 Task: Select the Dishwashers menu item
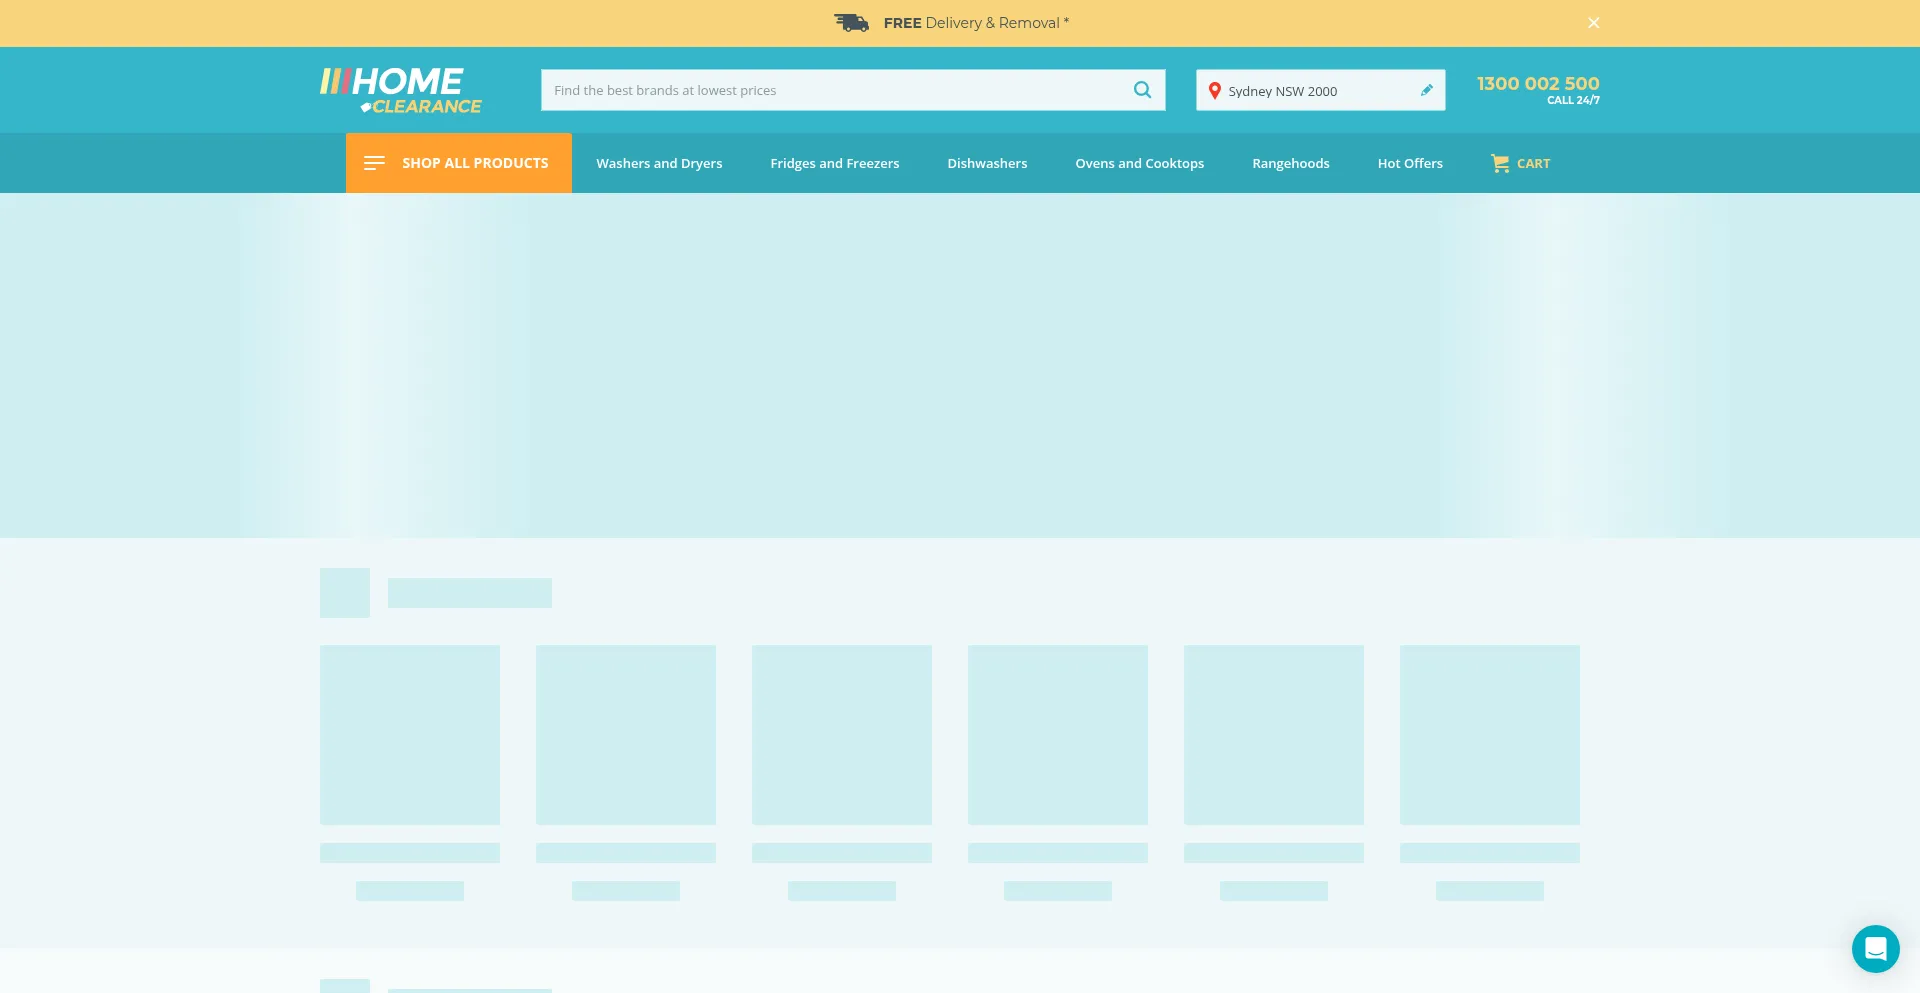pyautogui.click(x=987, y=163)
